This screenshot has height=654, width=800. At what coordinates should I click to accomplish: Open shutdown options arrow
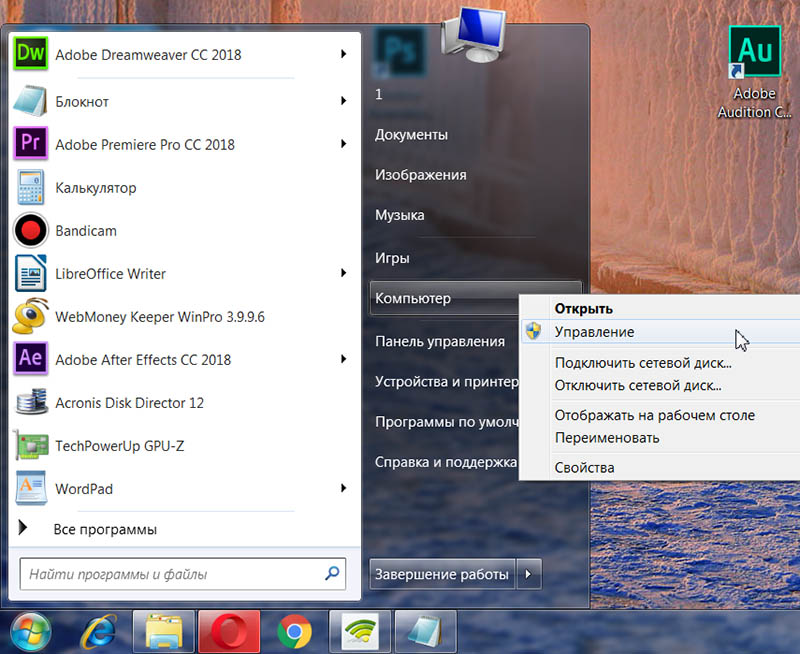(529, 574)
